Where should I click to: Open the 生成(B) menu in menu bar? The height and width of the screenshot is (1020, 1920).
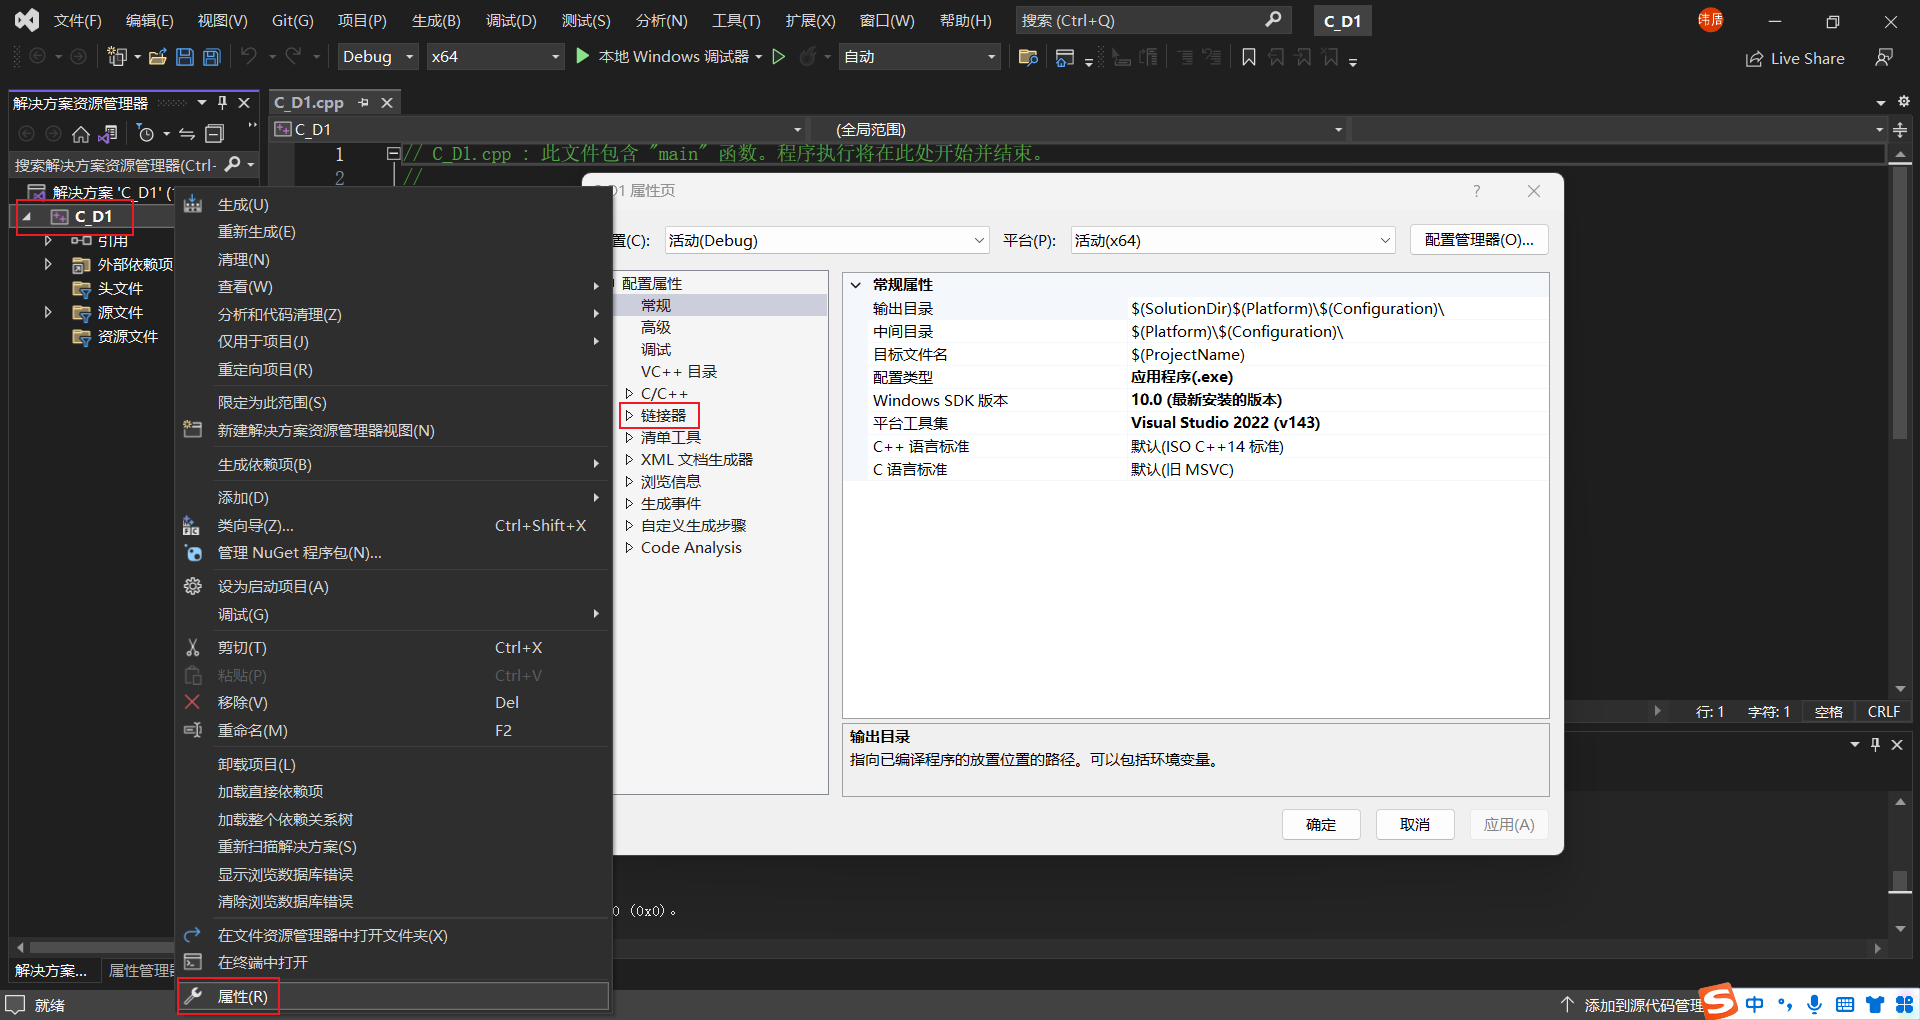436,20
